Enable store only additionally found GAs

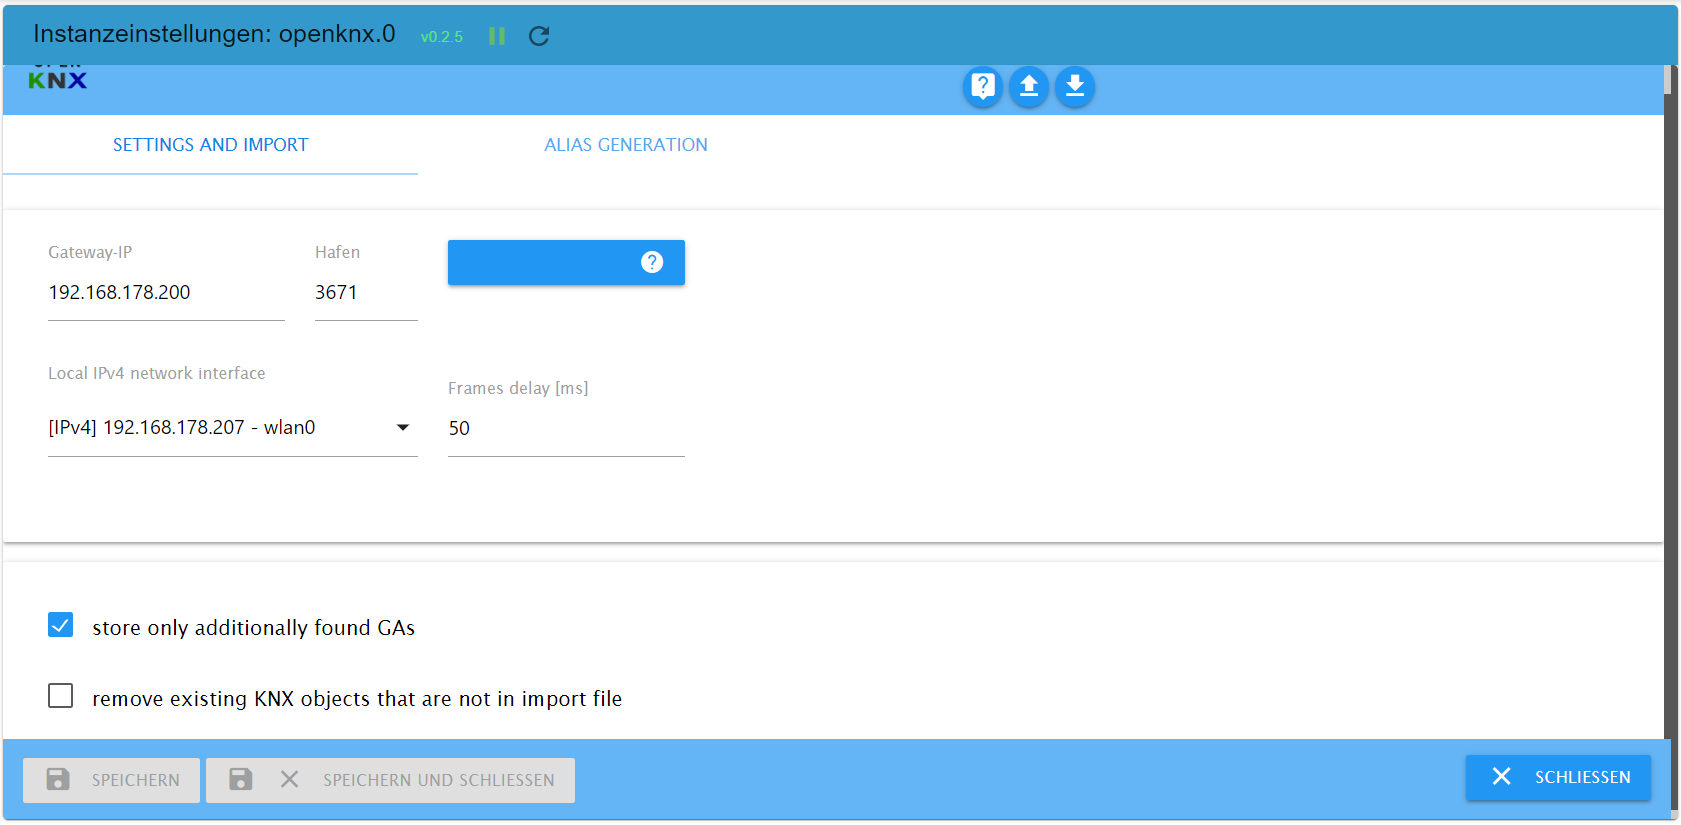61,625
